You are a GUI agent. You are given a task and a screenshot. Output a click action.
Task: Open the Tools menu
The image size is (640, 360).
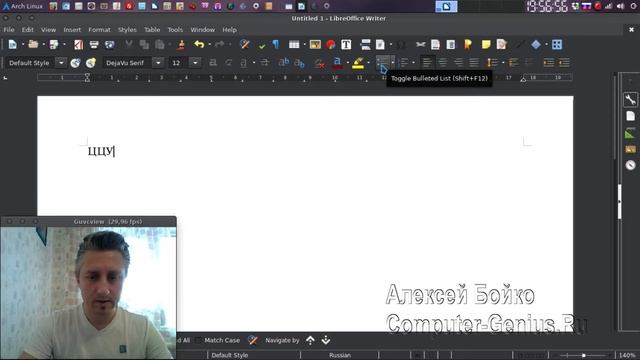[175, 30]
